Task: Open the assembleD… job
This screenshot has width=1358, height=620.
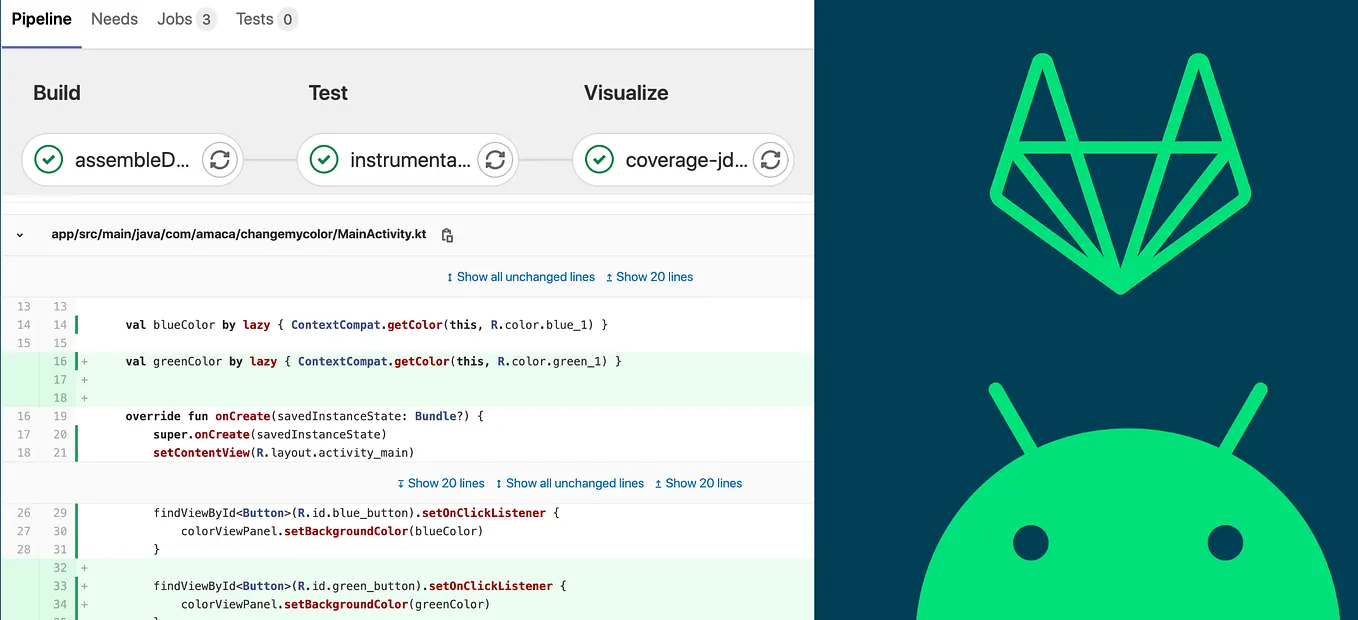Action: pyautogui.click(x=132, y=160)
